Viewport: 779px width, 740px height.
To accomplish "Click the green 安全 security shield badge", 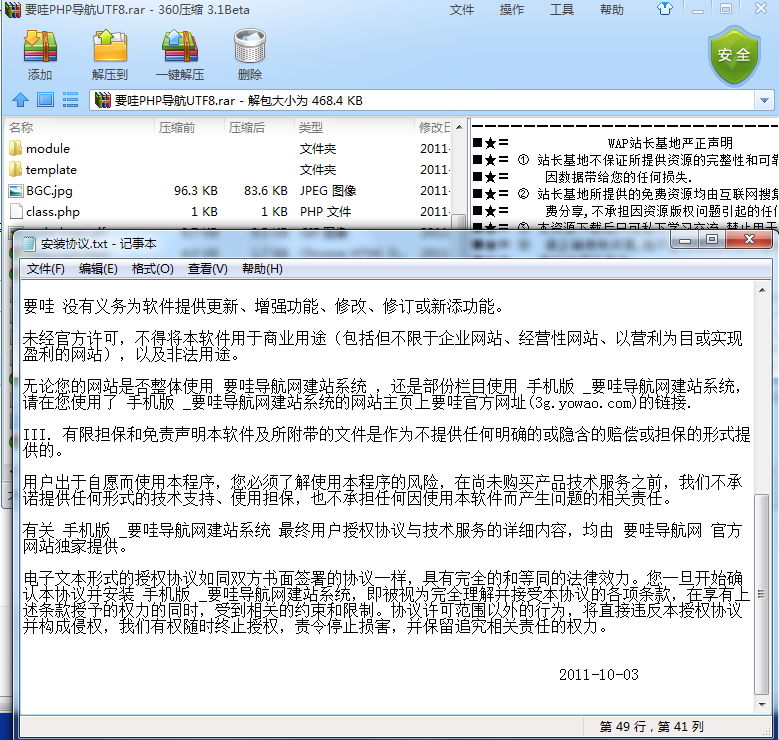I will tap(735, 55).
